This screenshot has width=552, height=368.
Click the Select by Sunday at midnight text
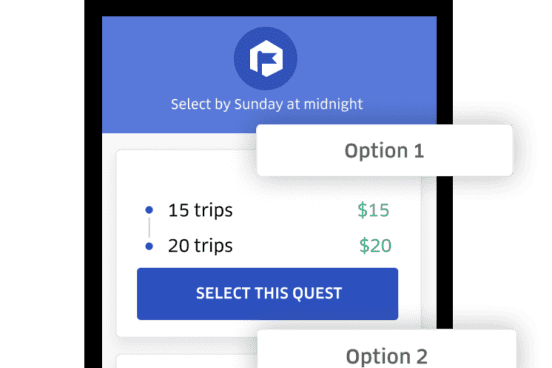pyautogui.click(x=267, y=104)
